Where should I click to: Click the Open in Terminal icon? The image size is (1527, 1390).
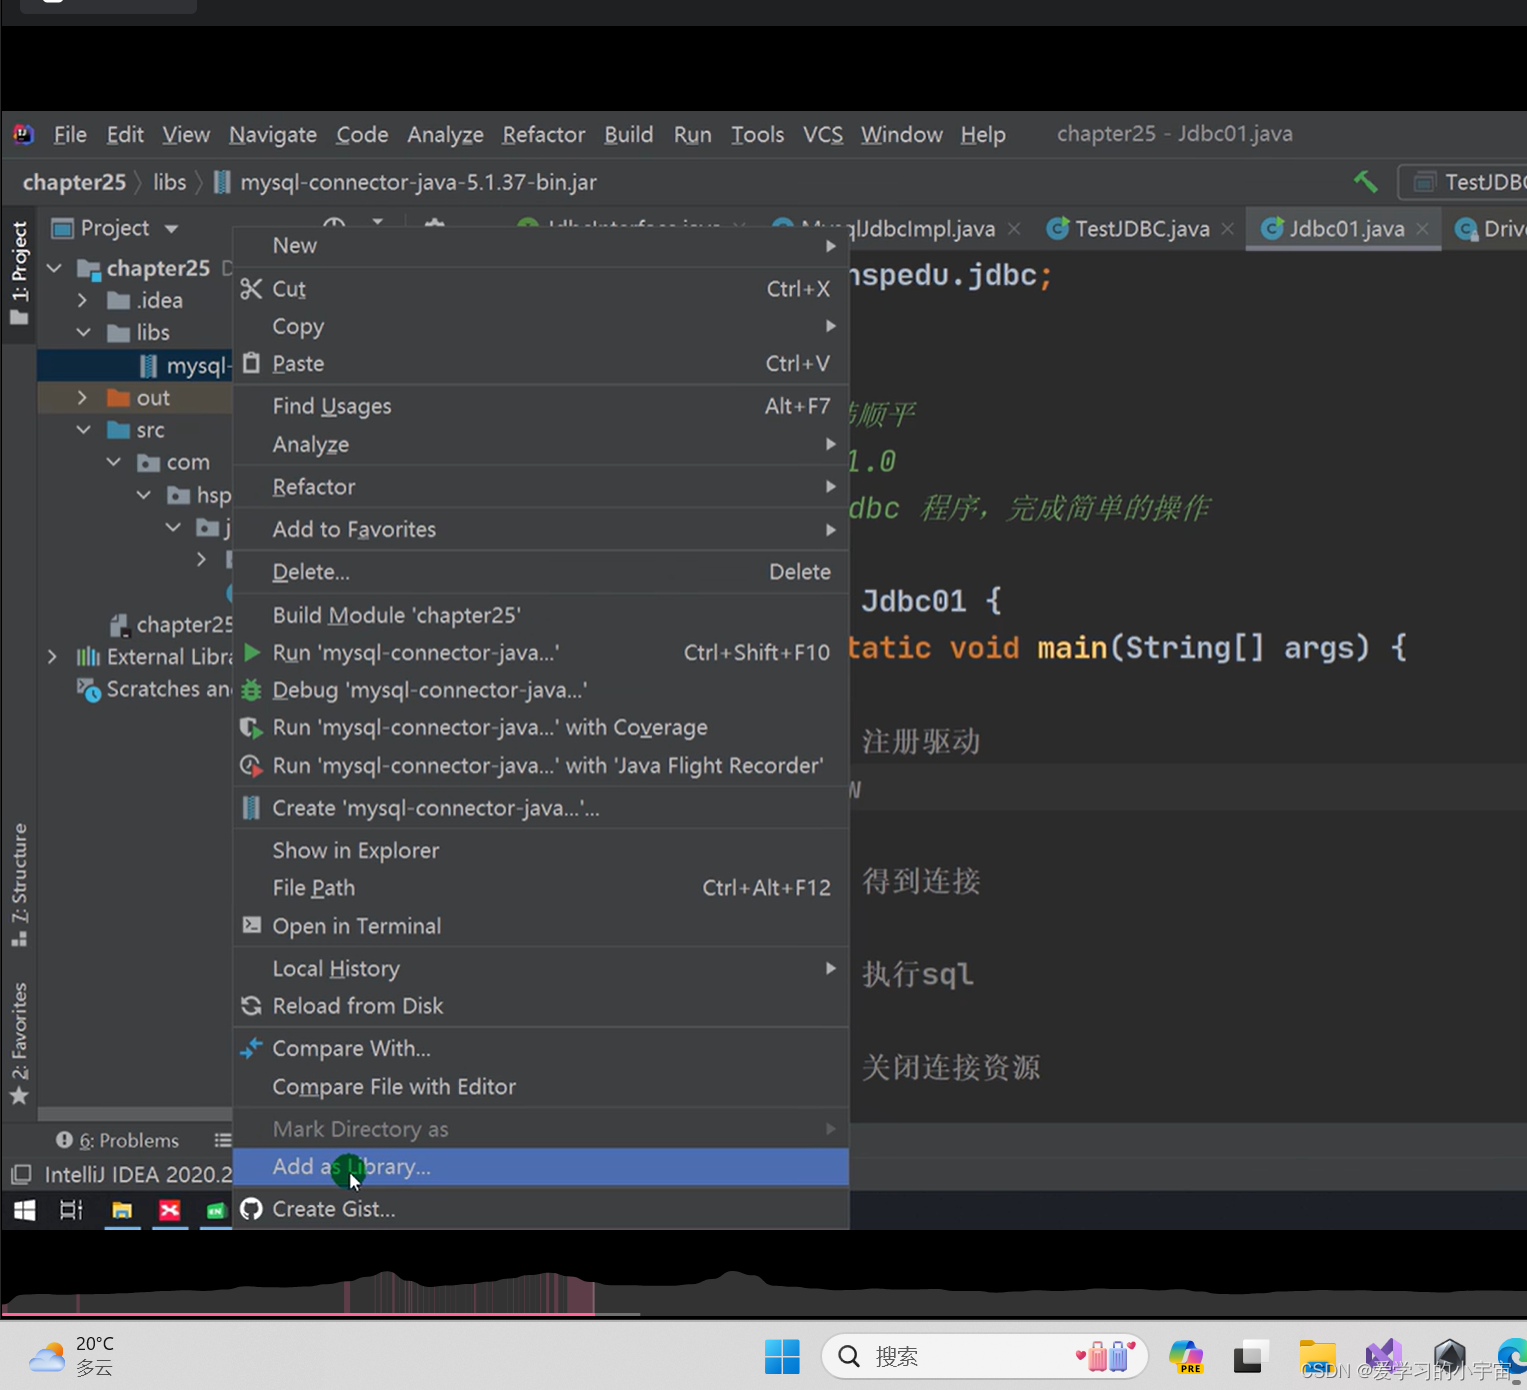pos(251,925)
